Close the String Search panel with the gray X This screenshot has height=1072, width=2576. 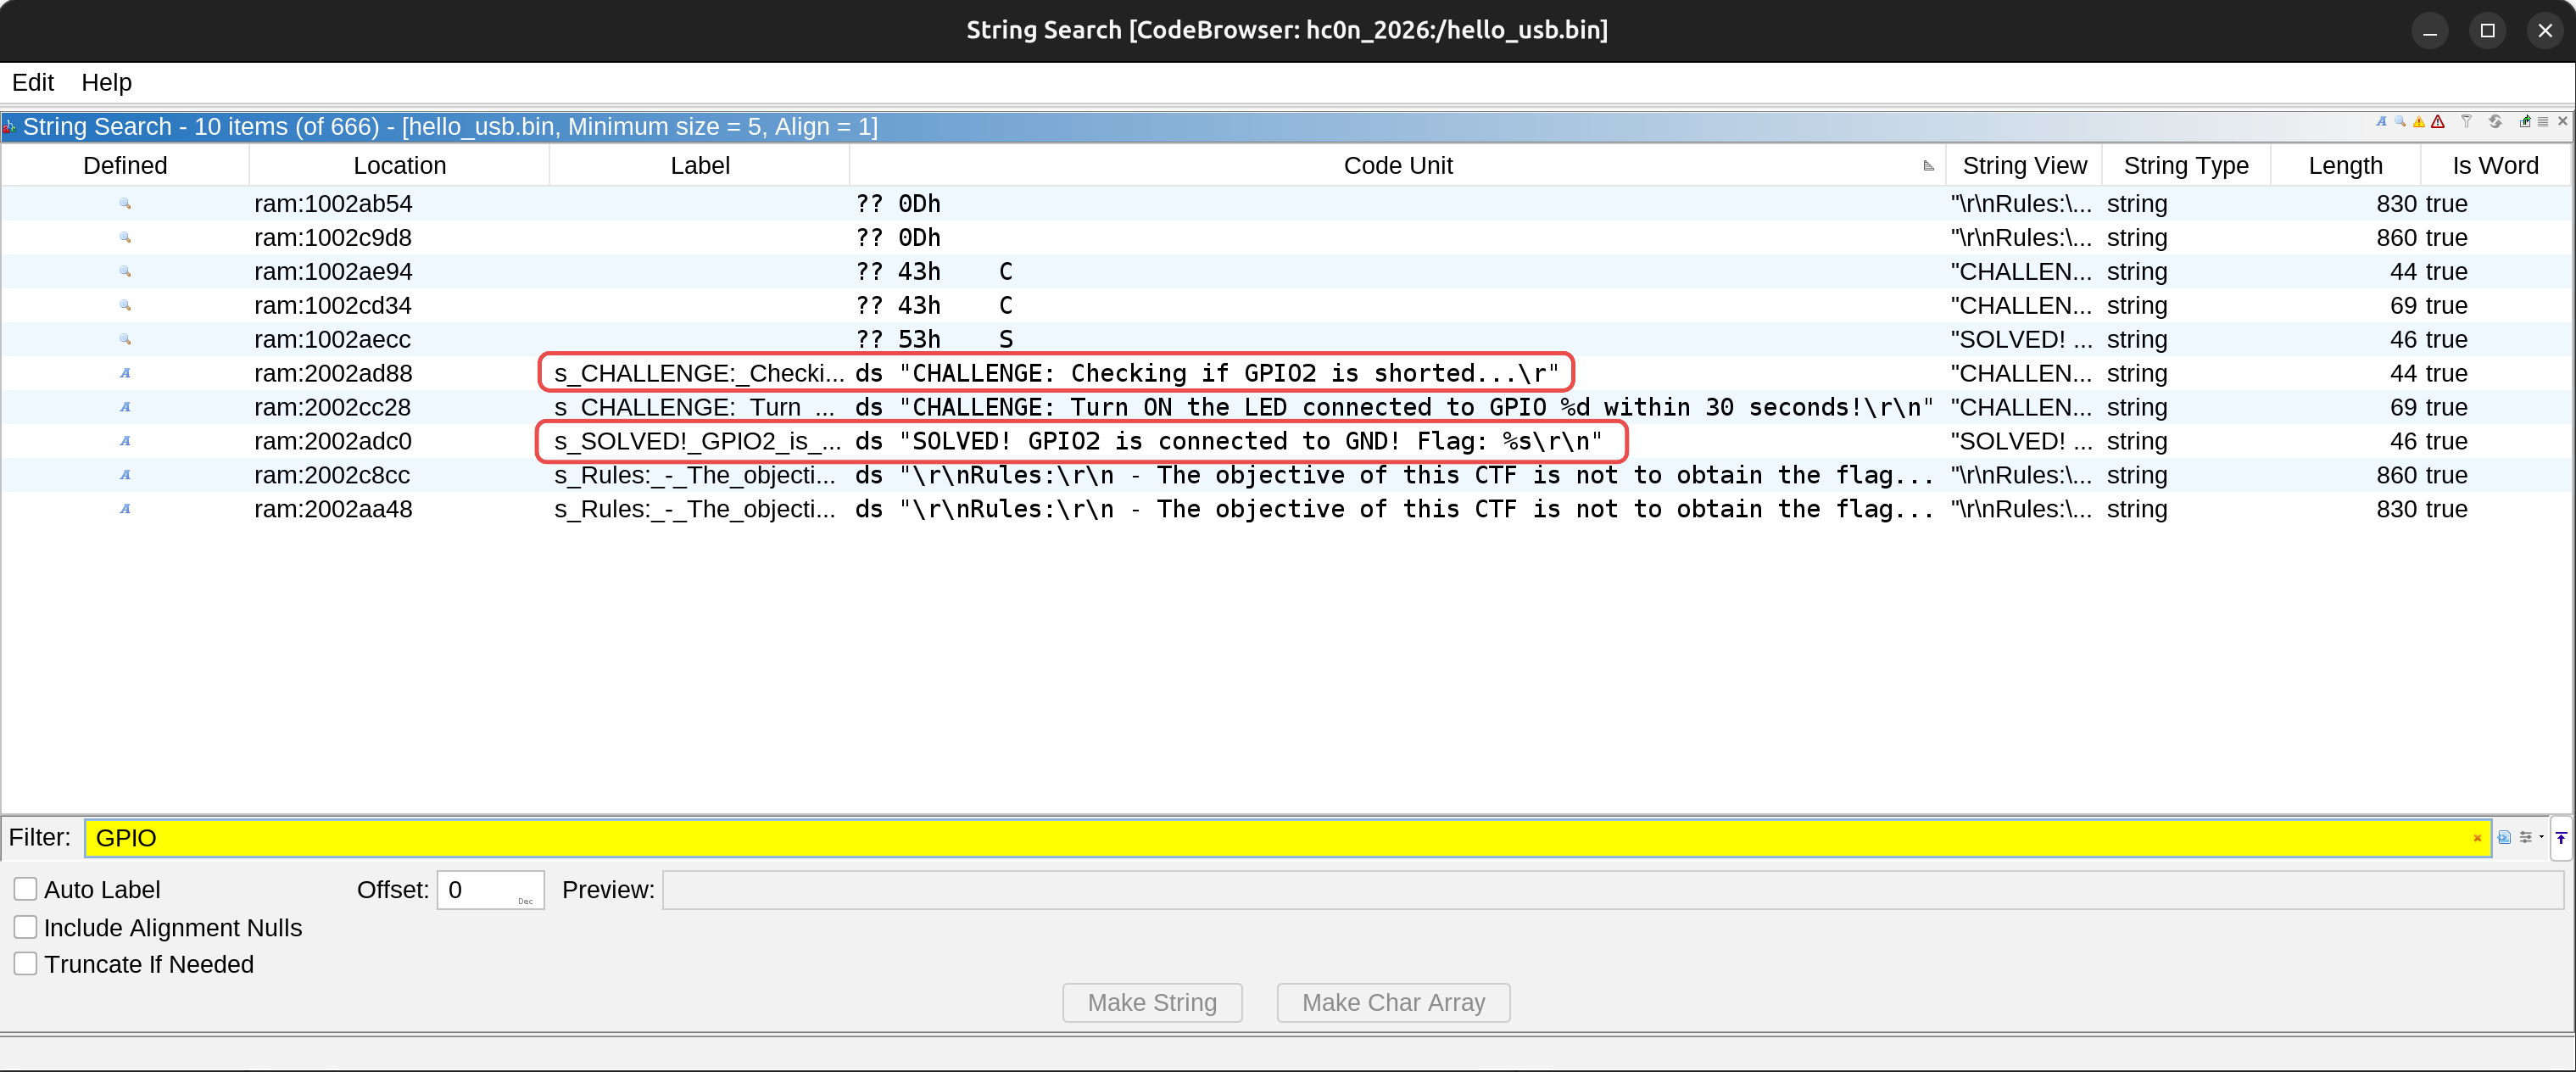click(x=2562, y=122)
